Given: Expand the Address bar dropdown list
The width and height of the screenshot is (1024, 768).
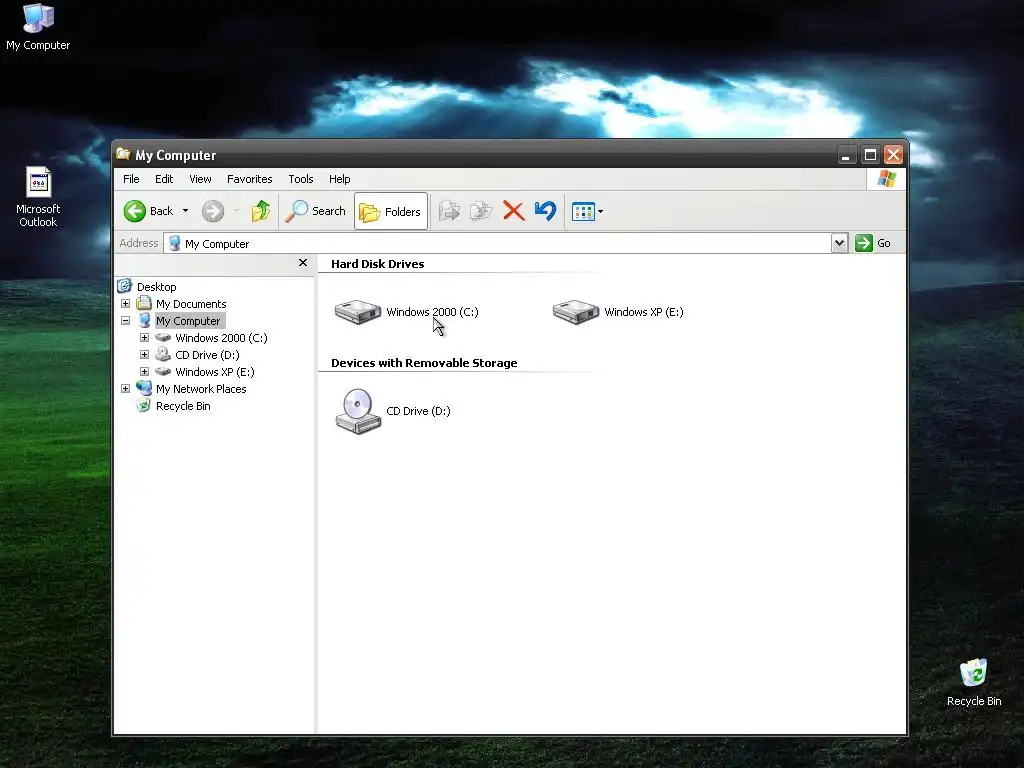Looking at the screenshot, I should pyautogui.click(x=839, y=244).
